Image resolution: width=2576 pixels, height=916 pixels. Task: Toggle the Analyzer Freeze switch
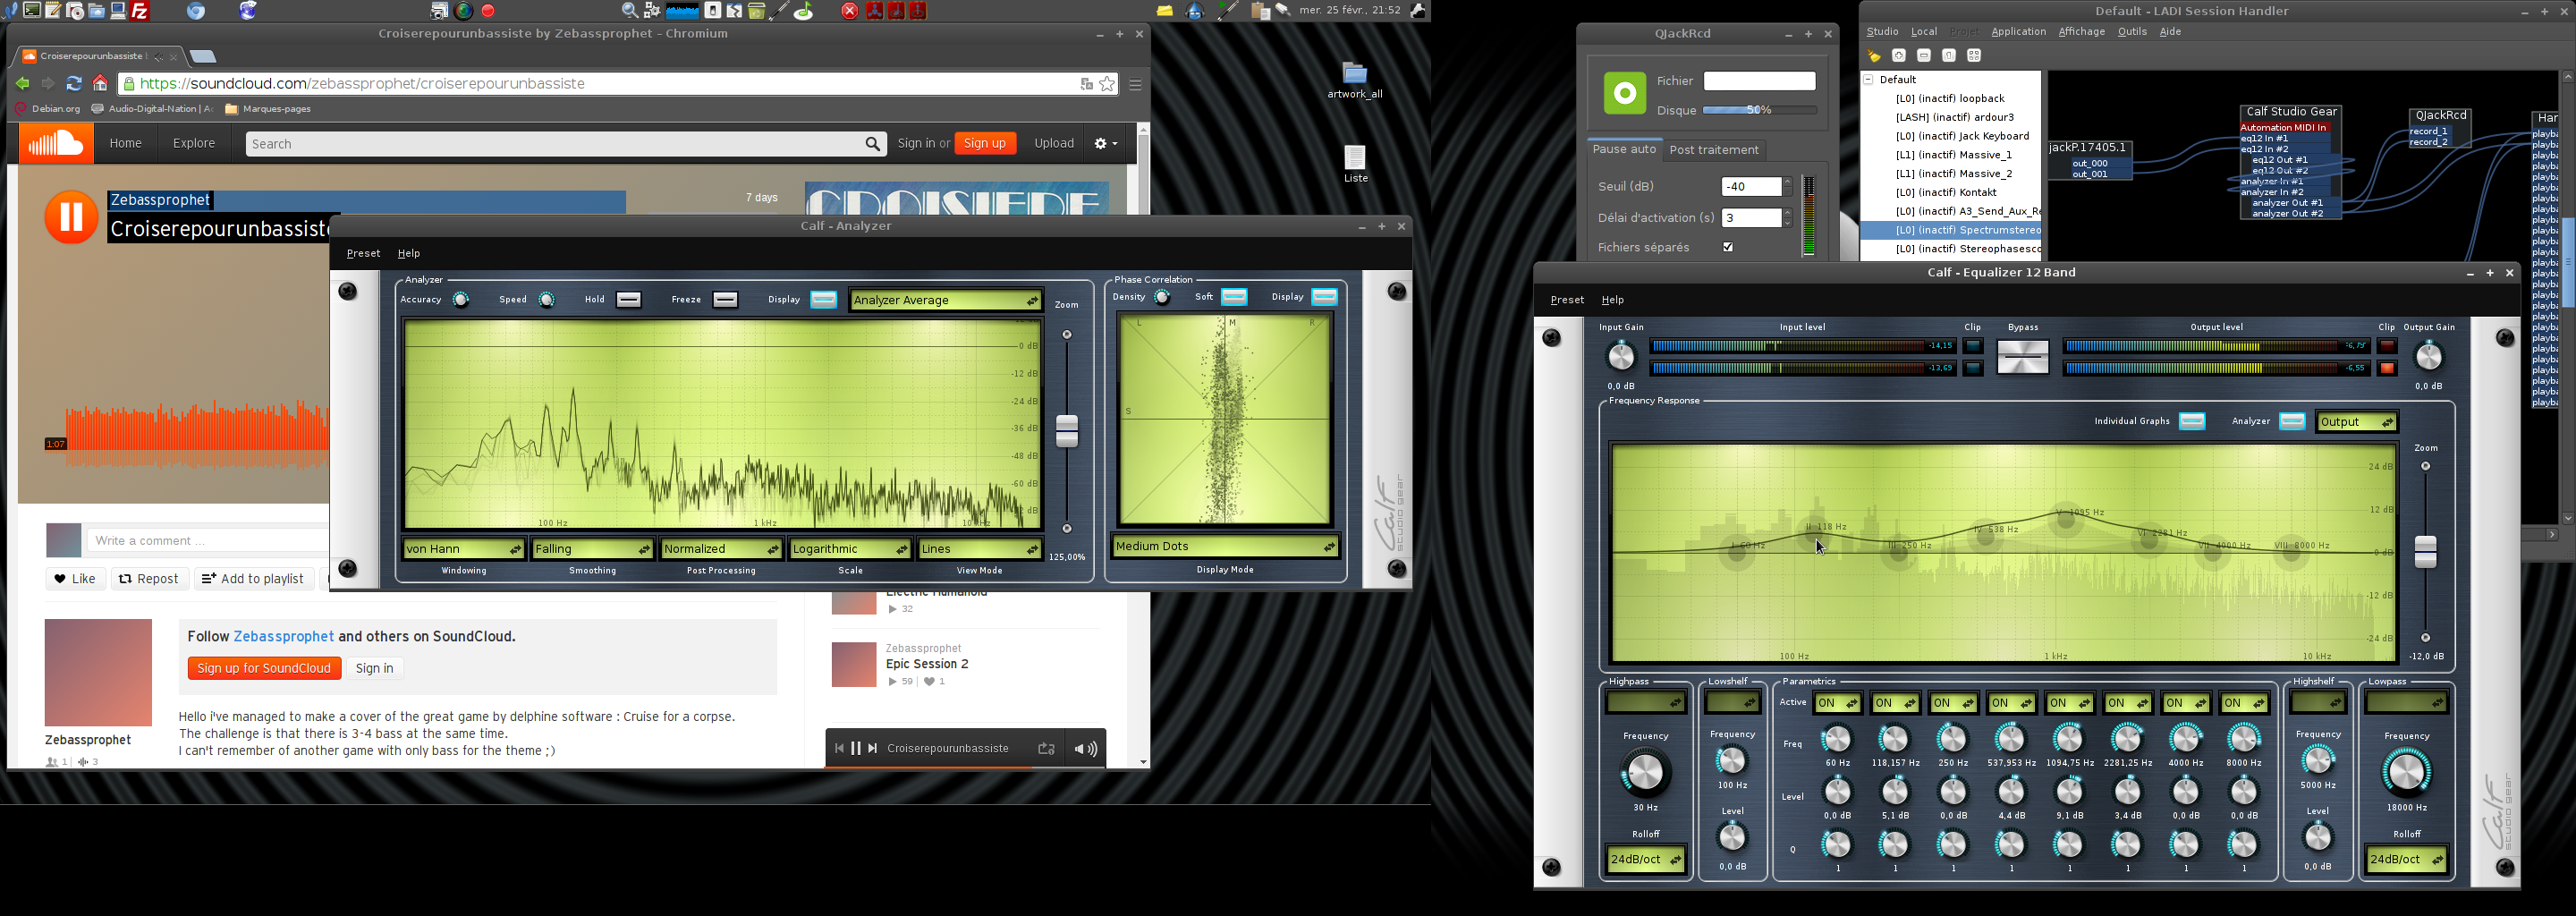pos(726,300)
